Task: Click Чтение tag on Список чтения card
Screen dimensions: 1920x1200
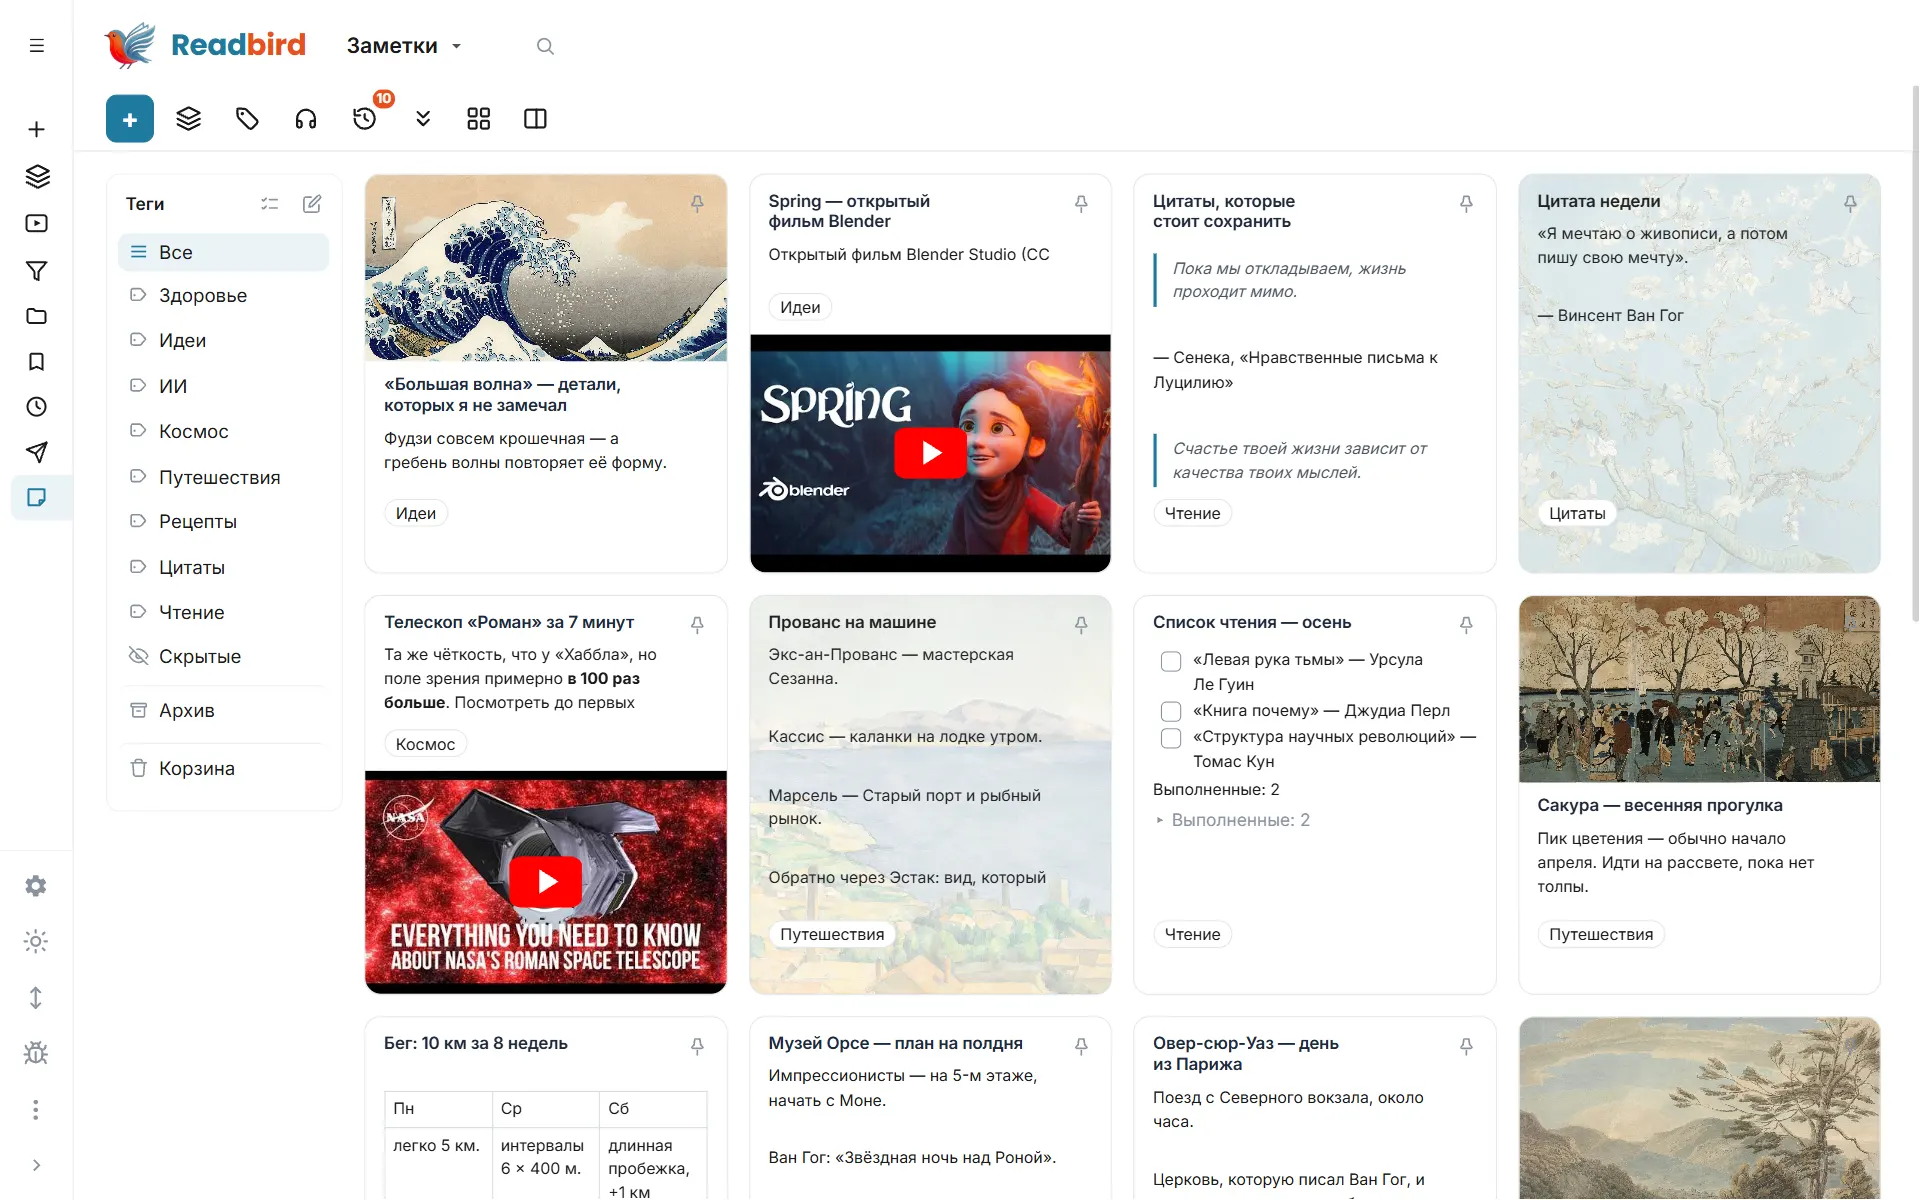Action: click(x=1192, y=935)
